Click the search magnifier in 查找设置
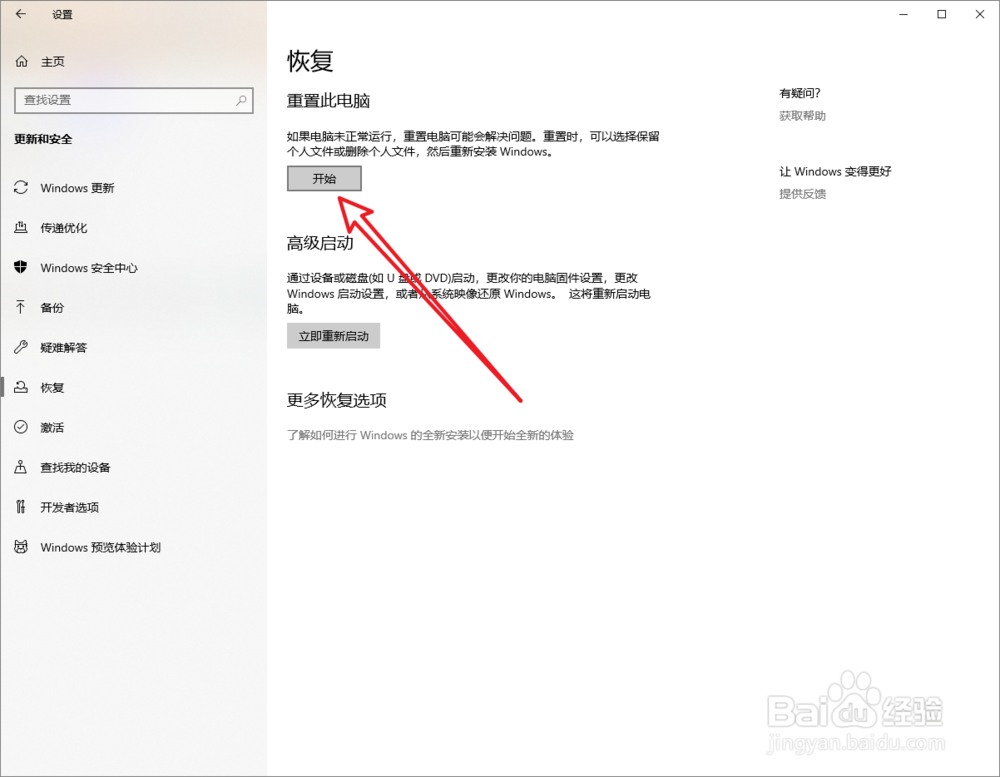 click(241, 100)
